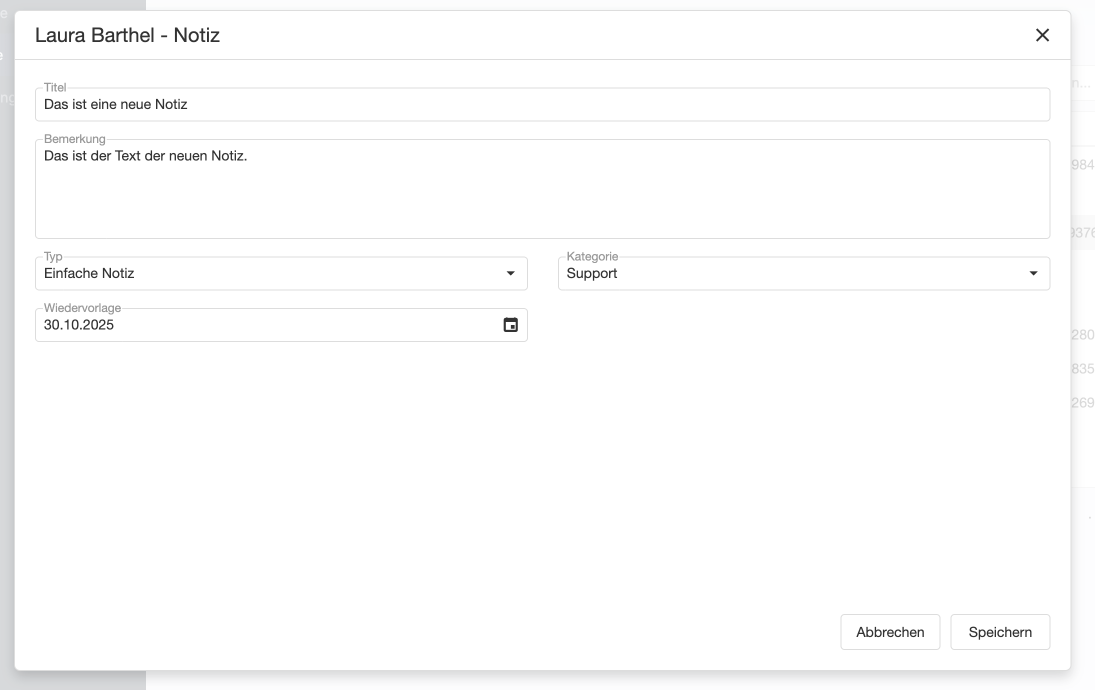Click the 'Wiedervorlage' field label
The width and height of the screenshot is (1095, 690).
point(82,308)
